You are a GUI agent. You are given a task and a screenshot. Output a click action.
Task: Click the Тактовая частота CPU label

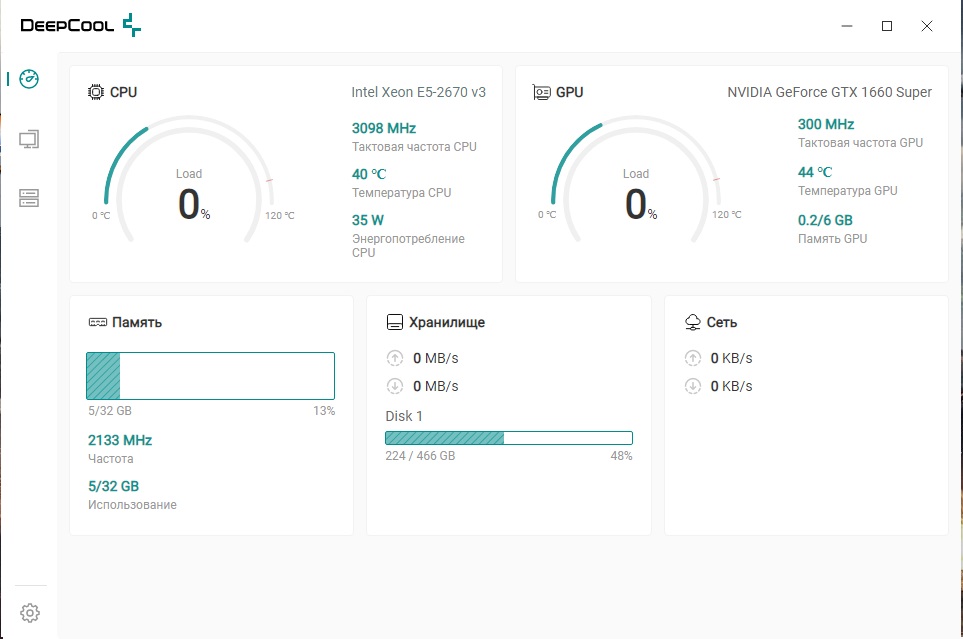point(415,147)
